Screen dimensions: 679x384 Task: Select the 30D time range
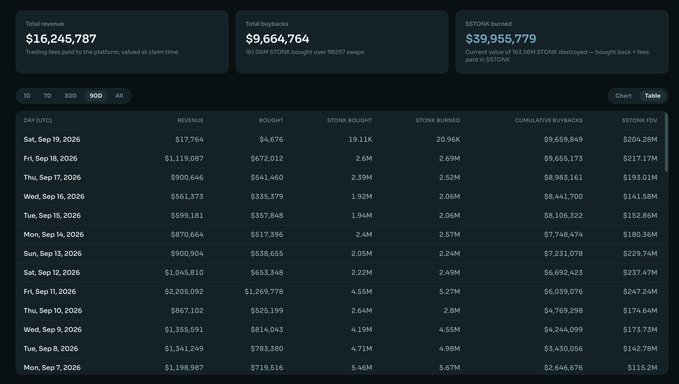70,96
